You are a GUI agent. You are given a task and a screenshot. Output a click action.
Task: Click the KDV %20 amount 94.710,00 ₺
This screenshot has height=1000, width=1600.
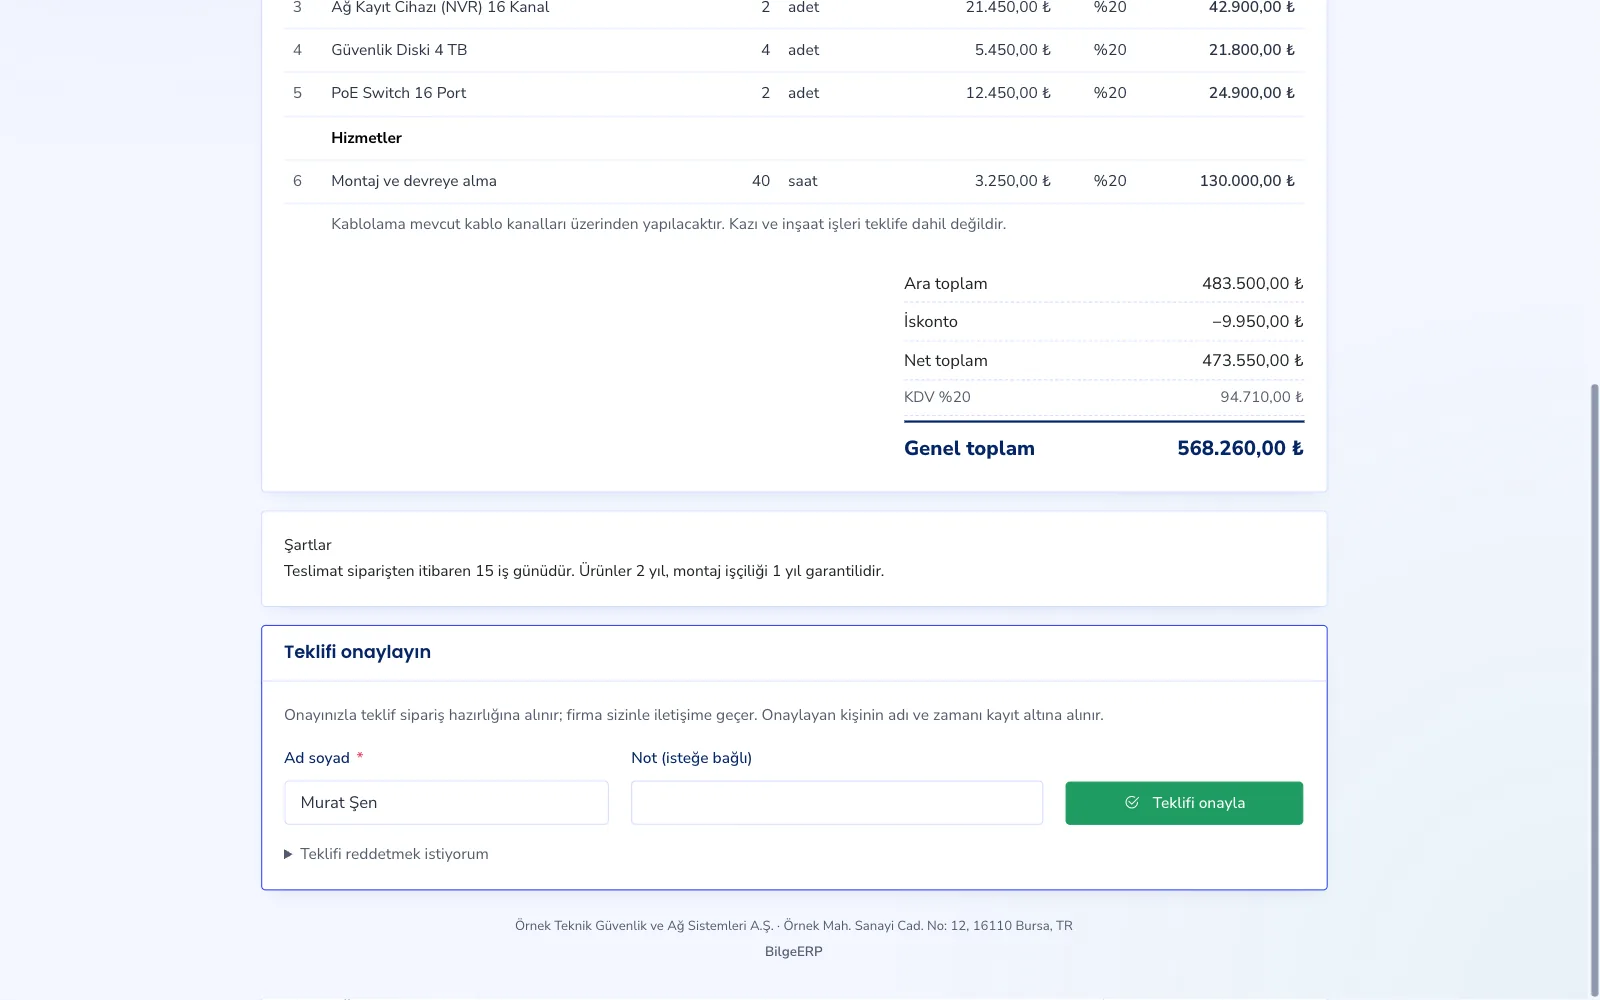[x=1262, y=397]
